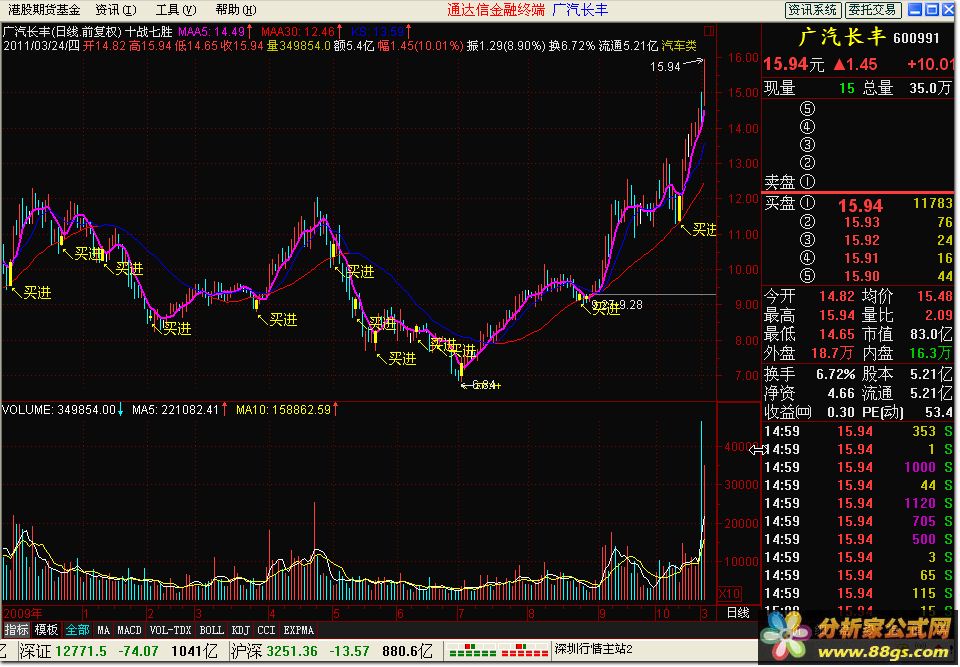Open the 港股期货基金 menu

44,10
